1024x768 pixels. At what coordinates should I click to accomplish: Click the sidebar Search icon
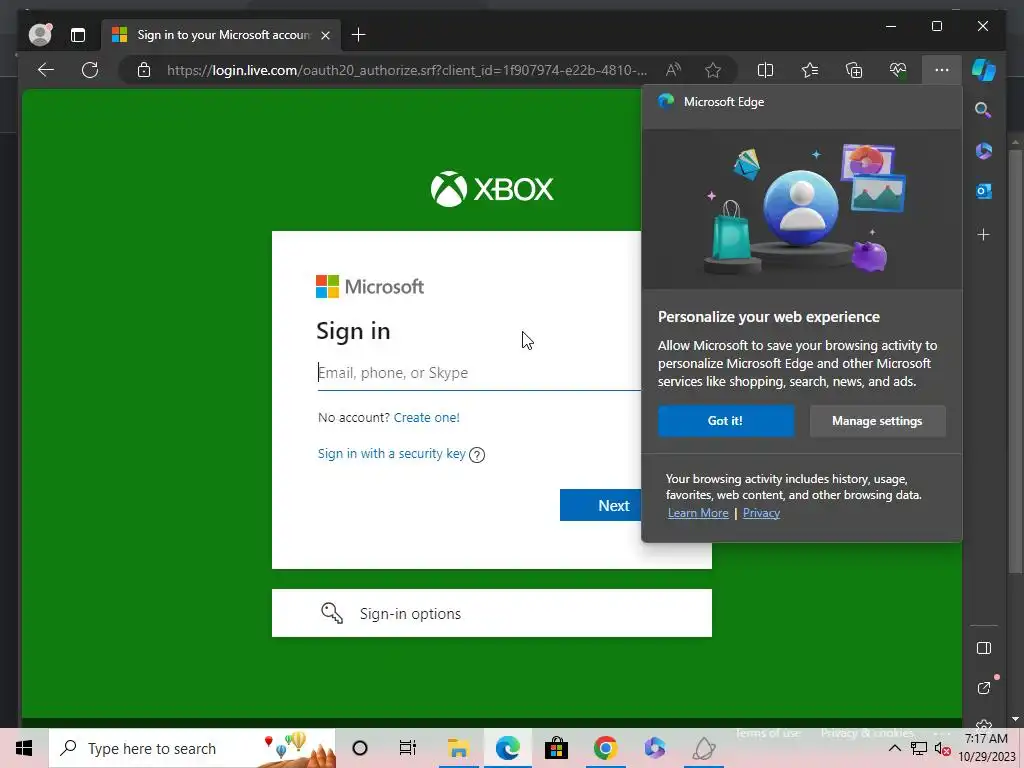pos(984,110)
